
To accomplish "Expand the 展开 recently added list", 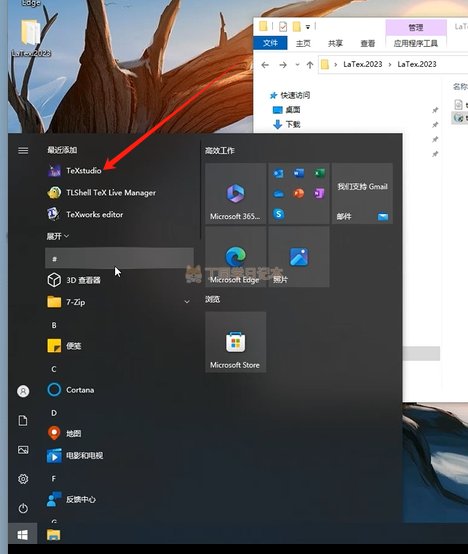I will pos(58,236).
